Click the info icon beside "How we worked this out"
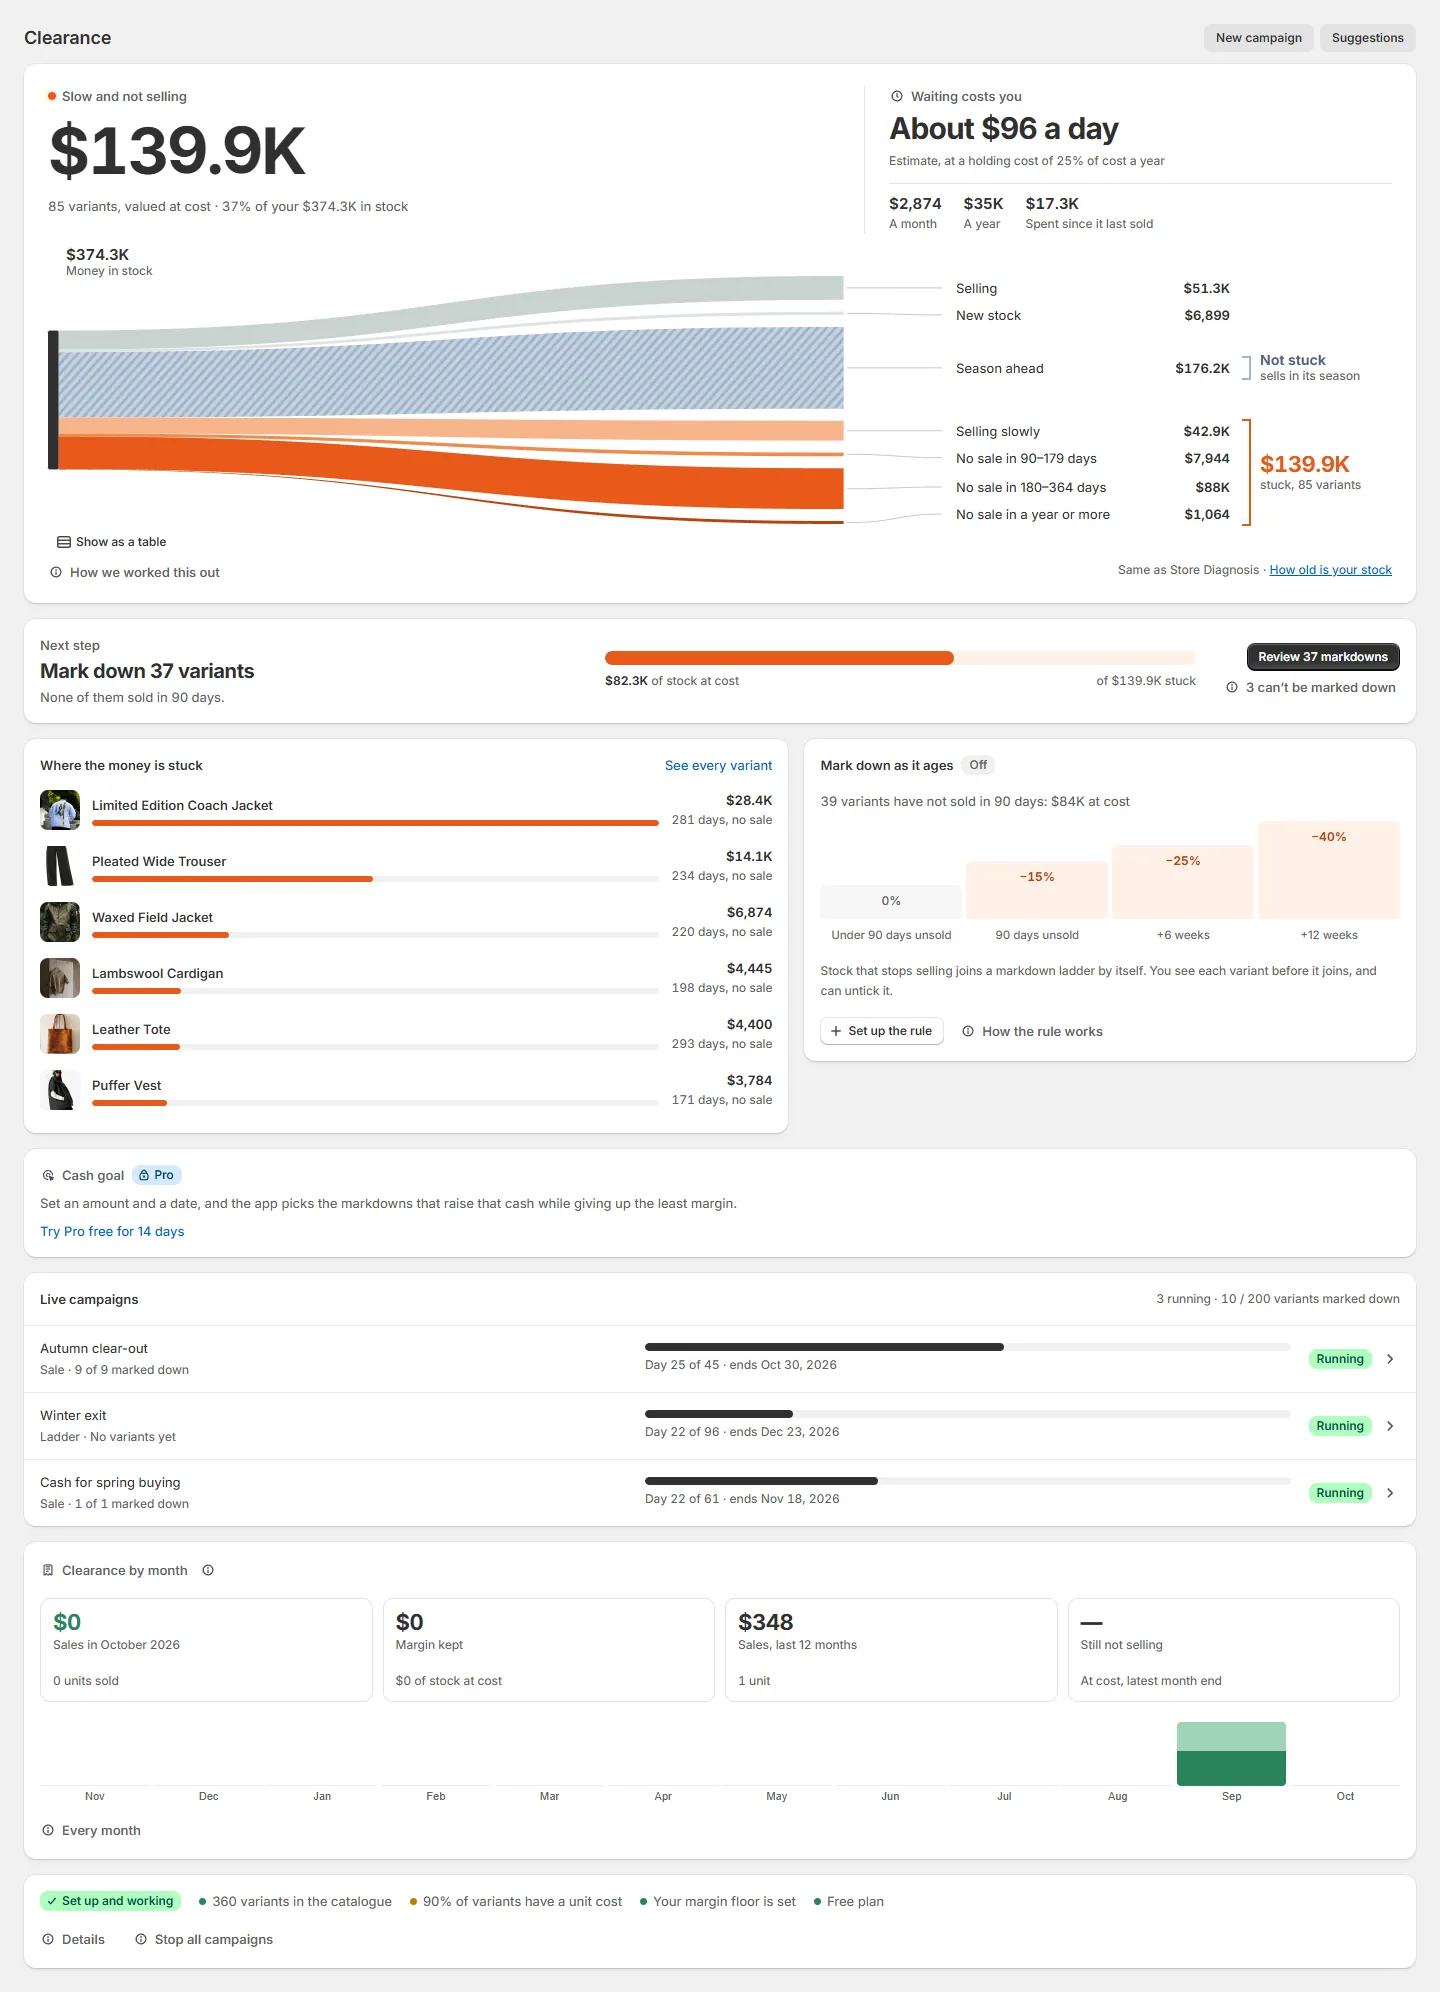This screenshot has height=1992, width=1440. tap(56, 573)
